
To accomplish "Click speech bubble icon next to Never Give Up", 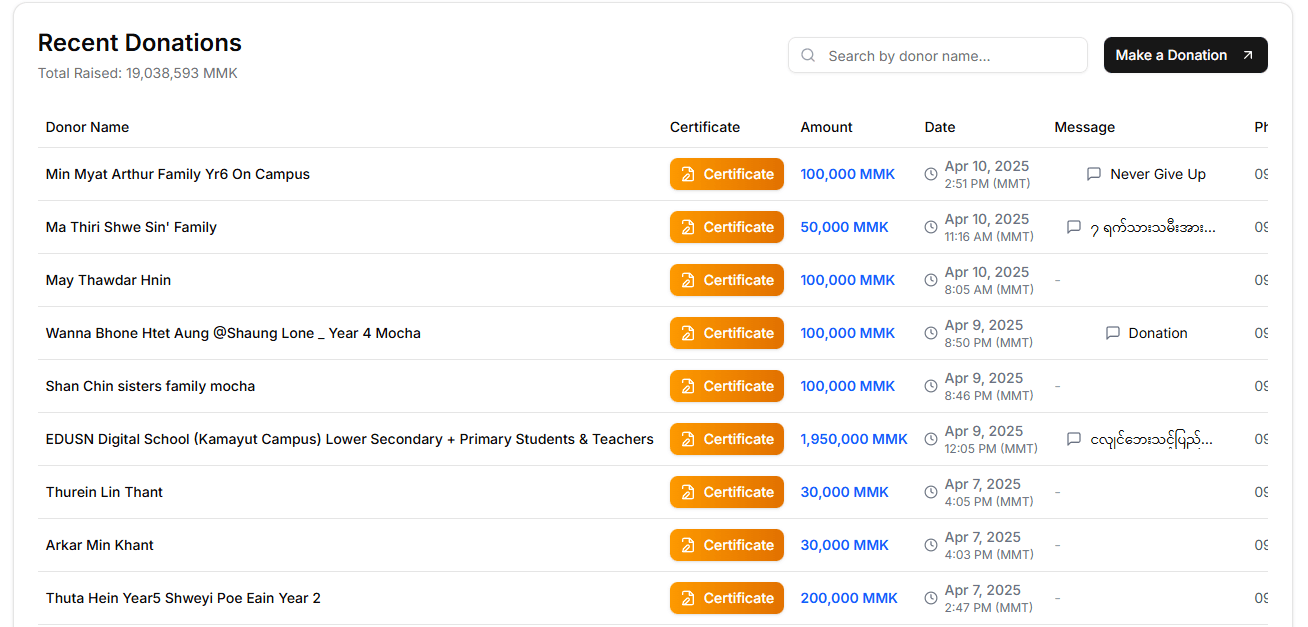I will click(x=1094, y=174).
